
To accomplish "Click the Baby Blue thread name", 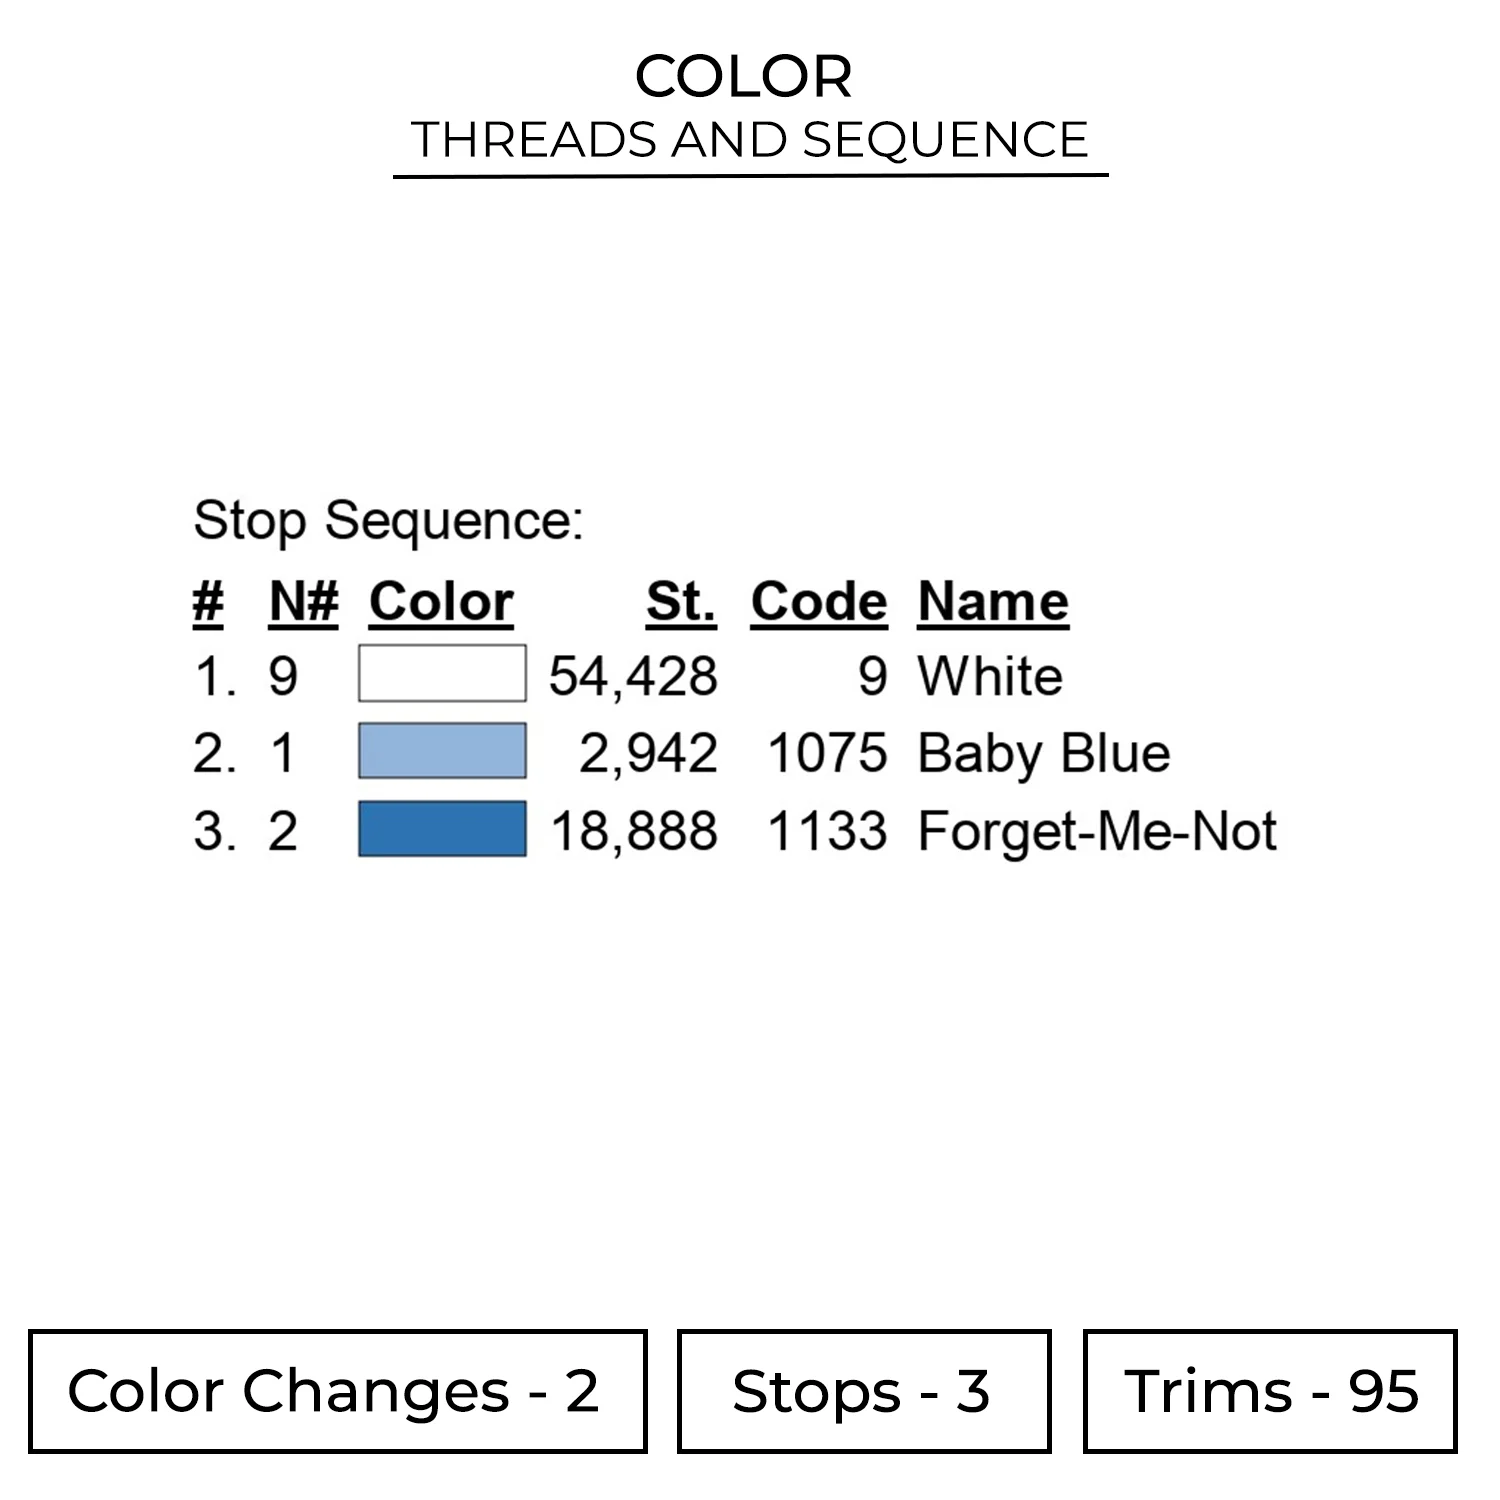I will click(1044, 753).
